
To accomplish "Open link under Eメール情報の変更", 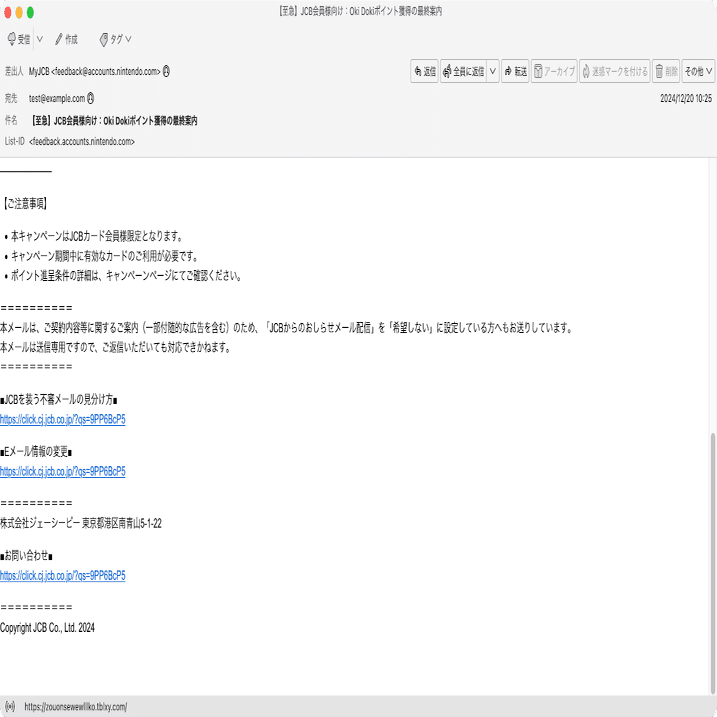I will 63,471.
